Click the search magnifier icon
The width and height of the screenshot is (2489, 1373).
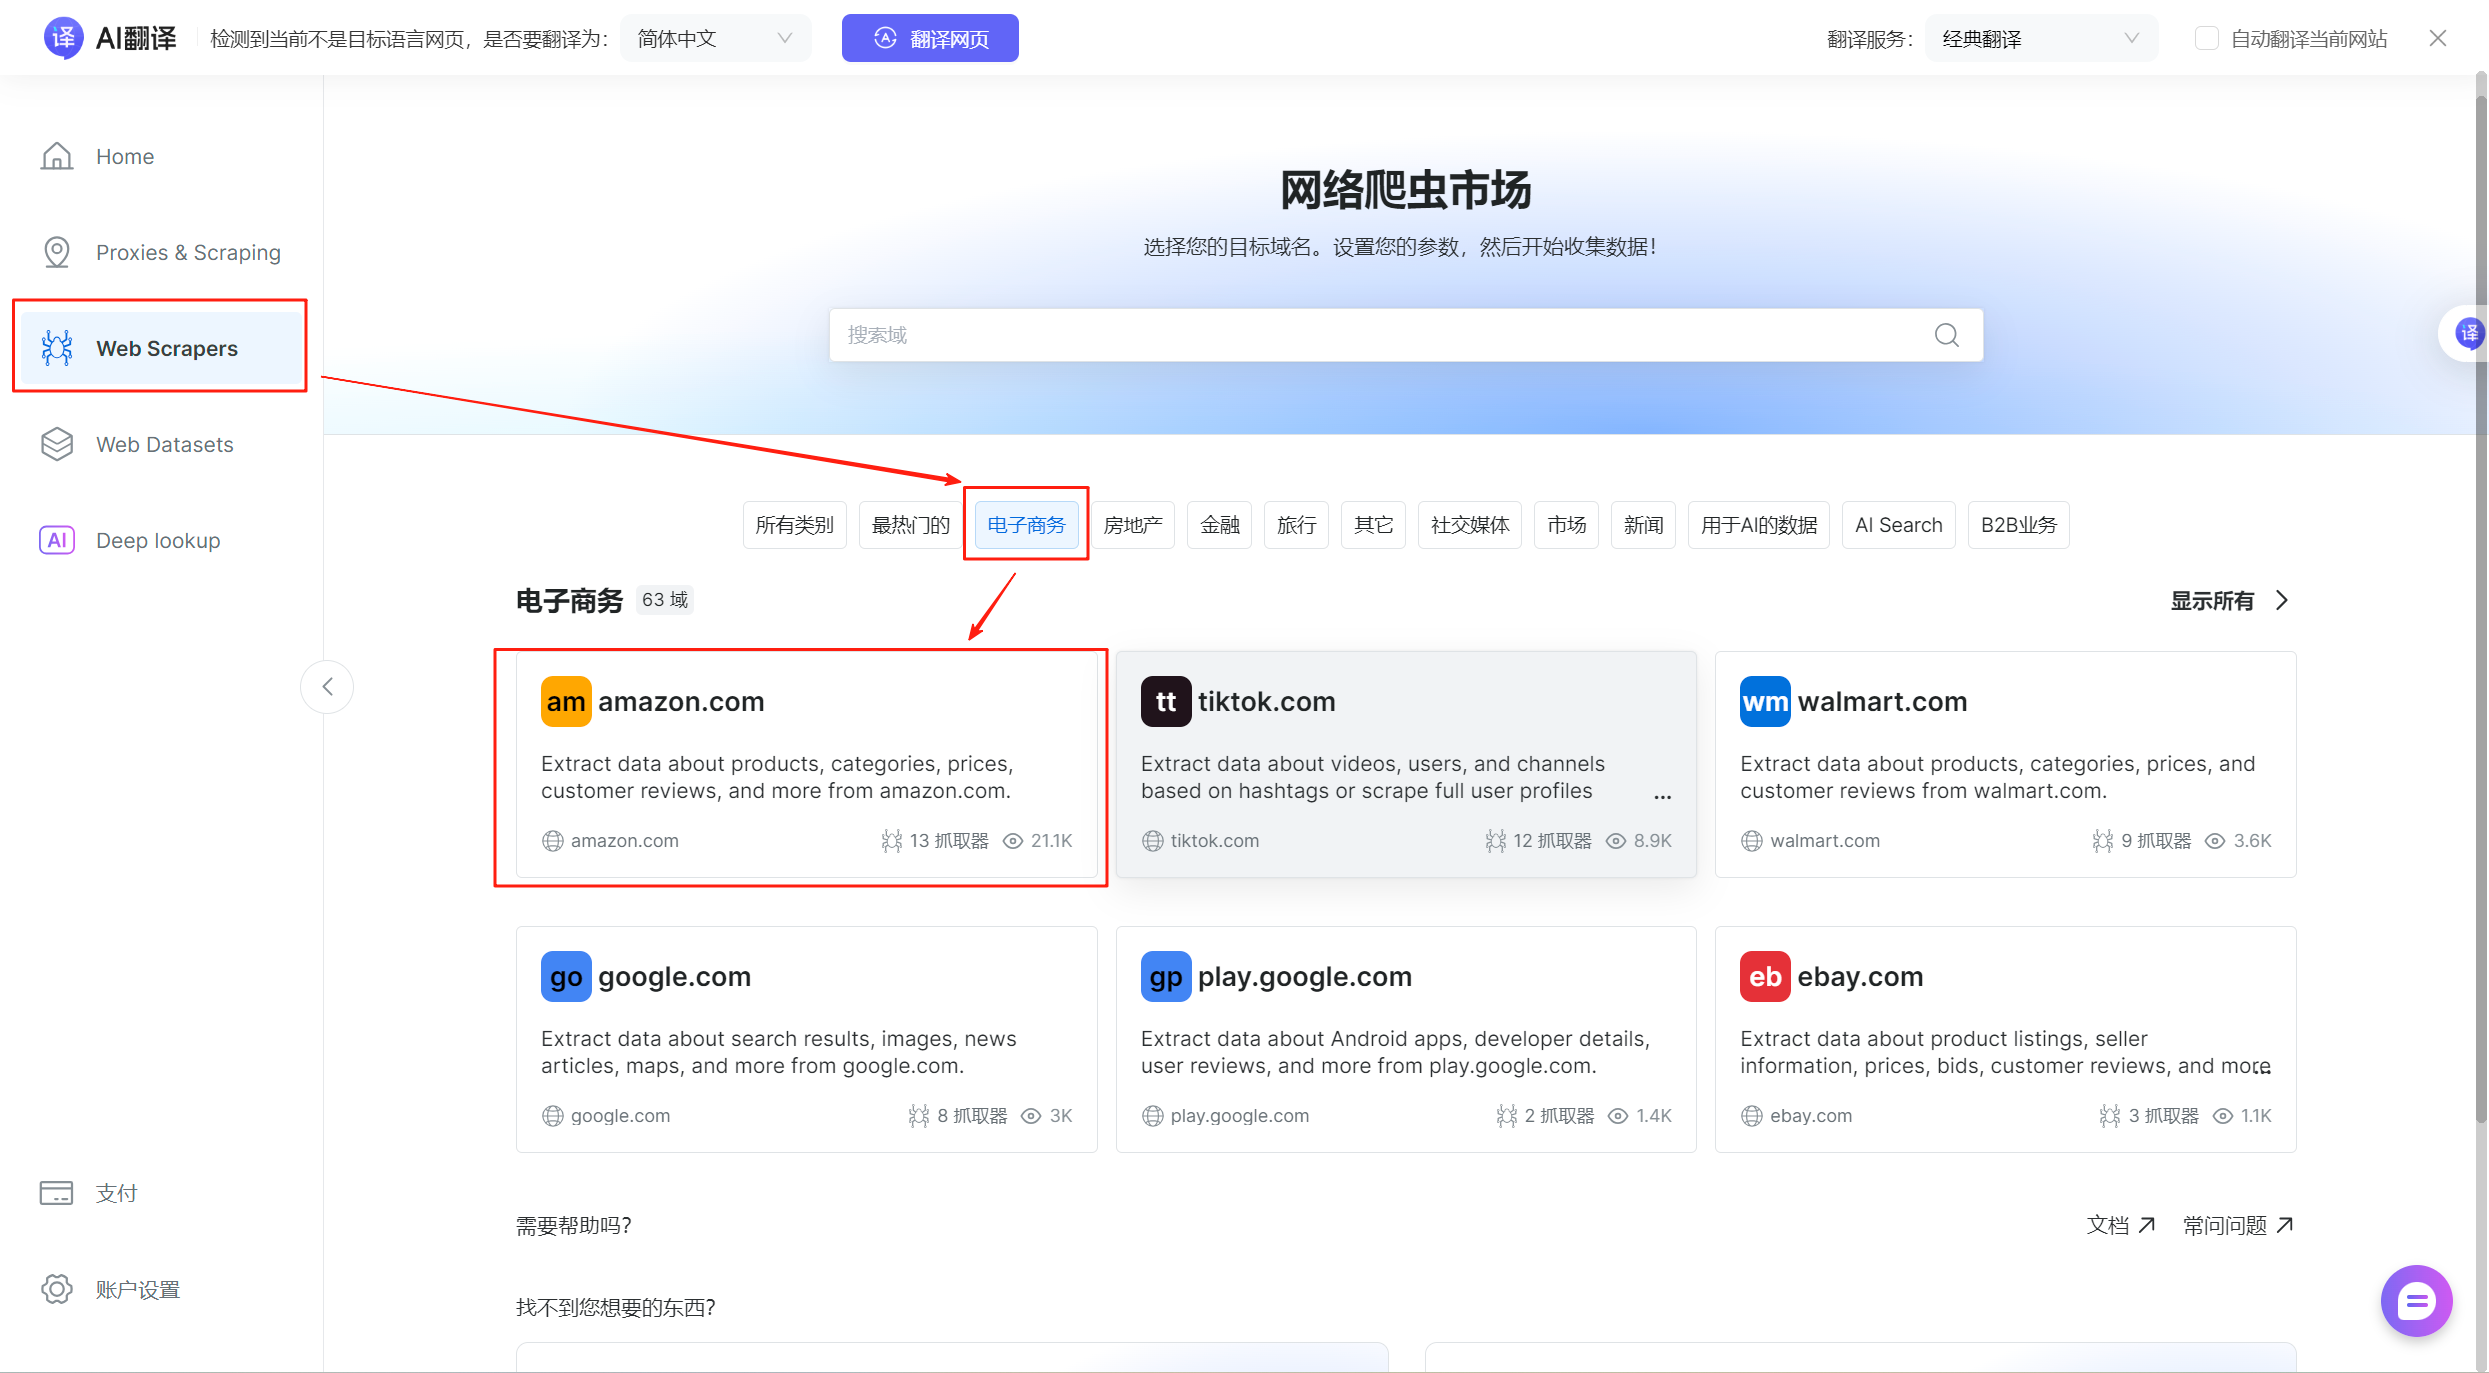coord(1947,335)
